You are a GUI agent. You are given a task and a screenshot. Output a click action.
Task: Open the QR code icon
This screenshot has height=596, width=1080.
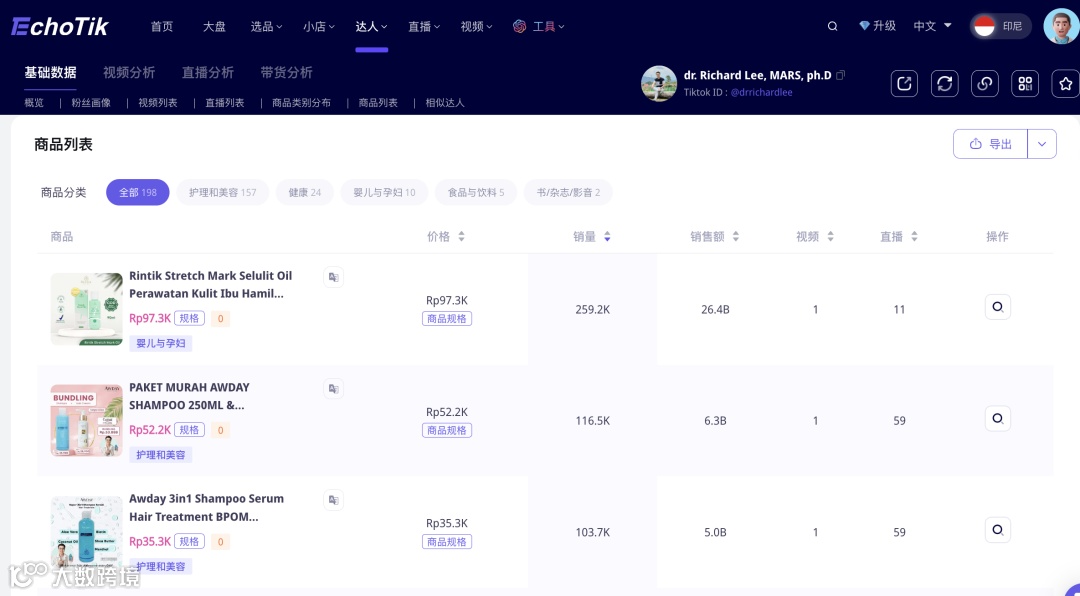(x=1025, y=83)
